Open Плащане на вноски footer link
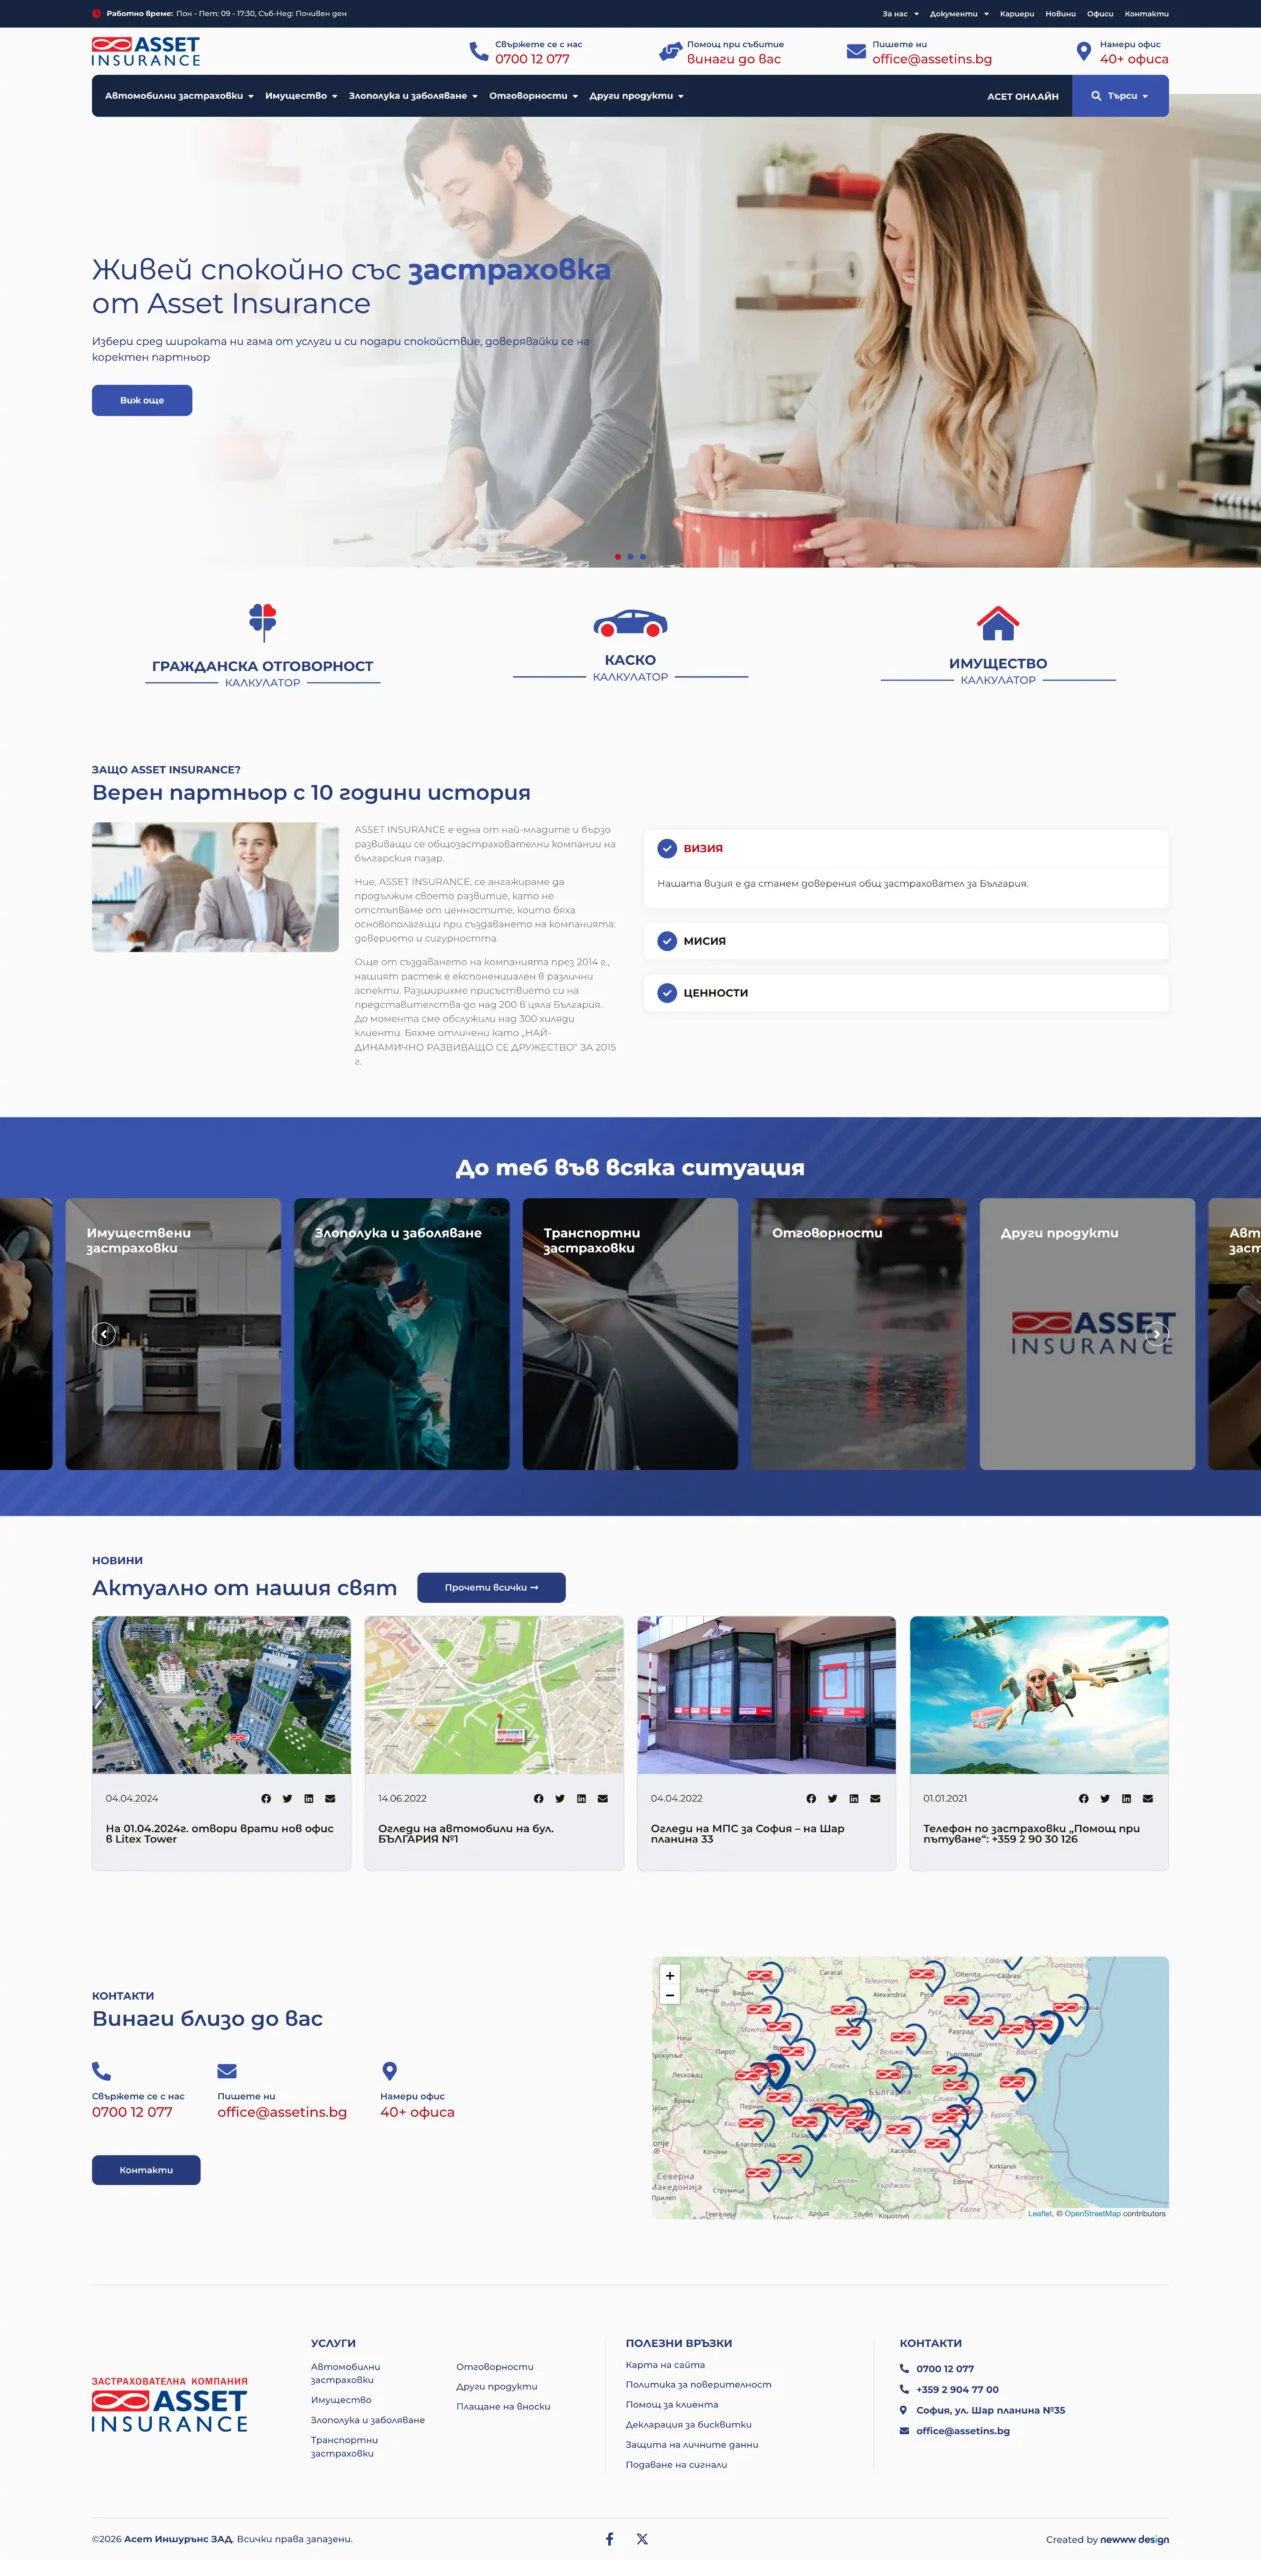This screenshot has width=1261, height=2560. pos(503,2406)
